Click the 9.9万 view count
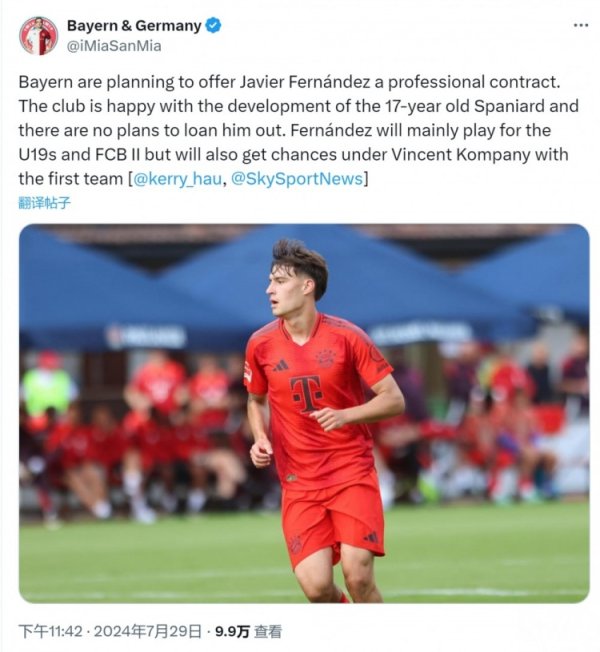The image size is (600, 652). [x=232, y=632]
